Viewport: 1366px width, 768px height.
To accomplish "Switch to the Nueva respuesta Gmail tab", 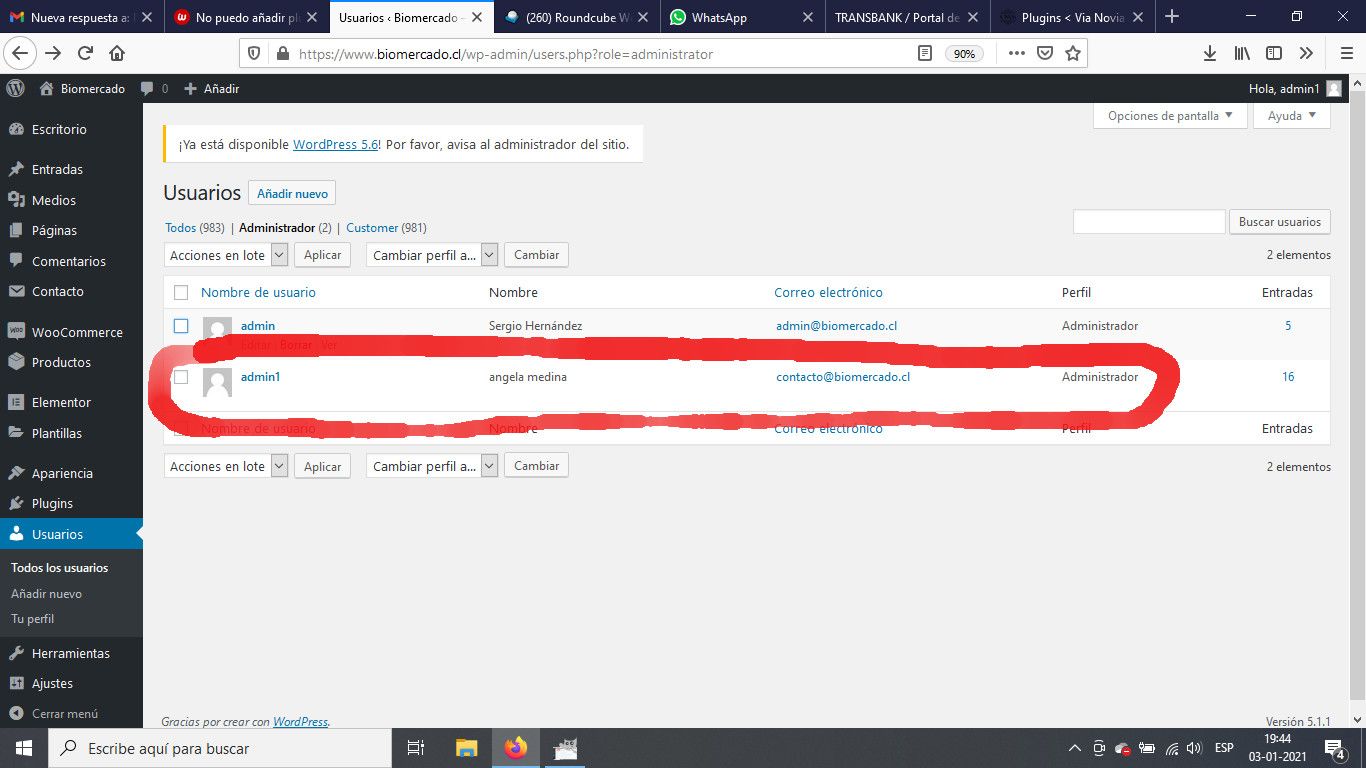I will pyautogui.click(x=80, y=17).
